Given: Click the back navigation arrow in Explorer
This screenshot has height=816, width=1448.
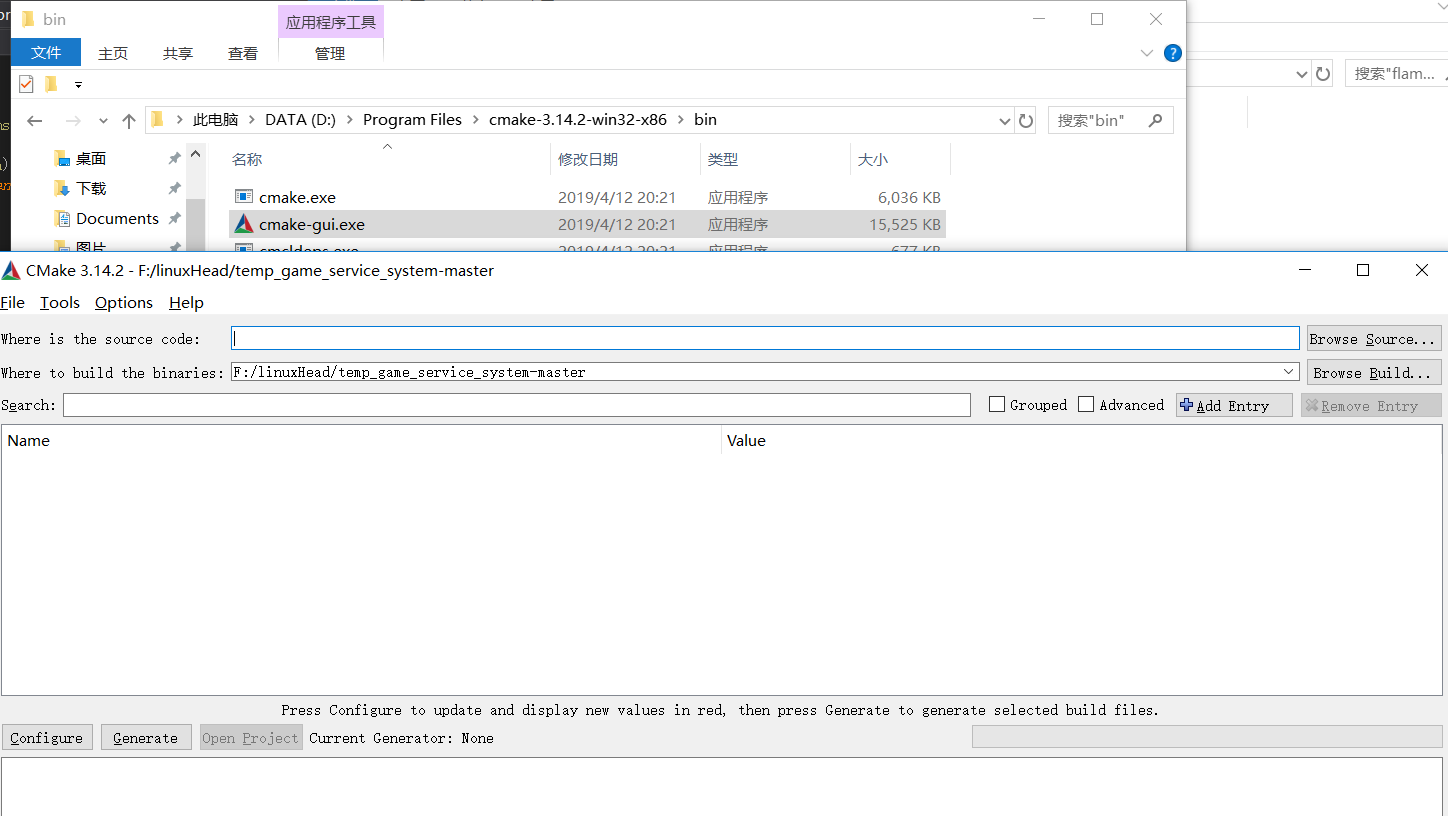Looking at the screenshot, I should [34, 120].
